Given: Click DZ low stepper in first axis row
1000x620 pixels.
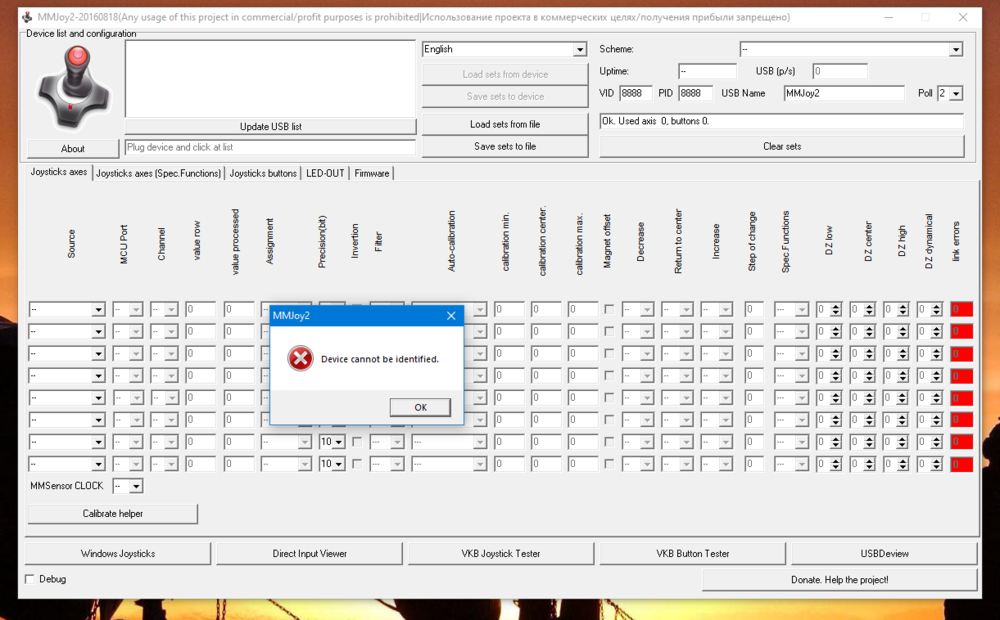Looking at the screenshot, I should (835, 309).
